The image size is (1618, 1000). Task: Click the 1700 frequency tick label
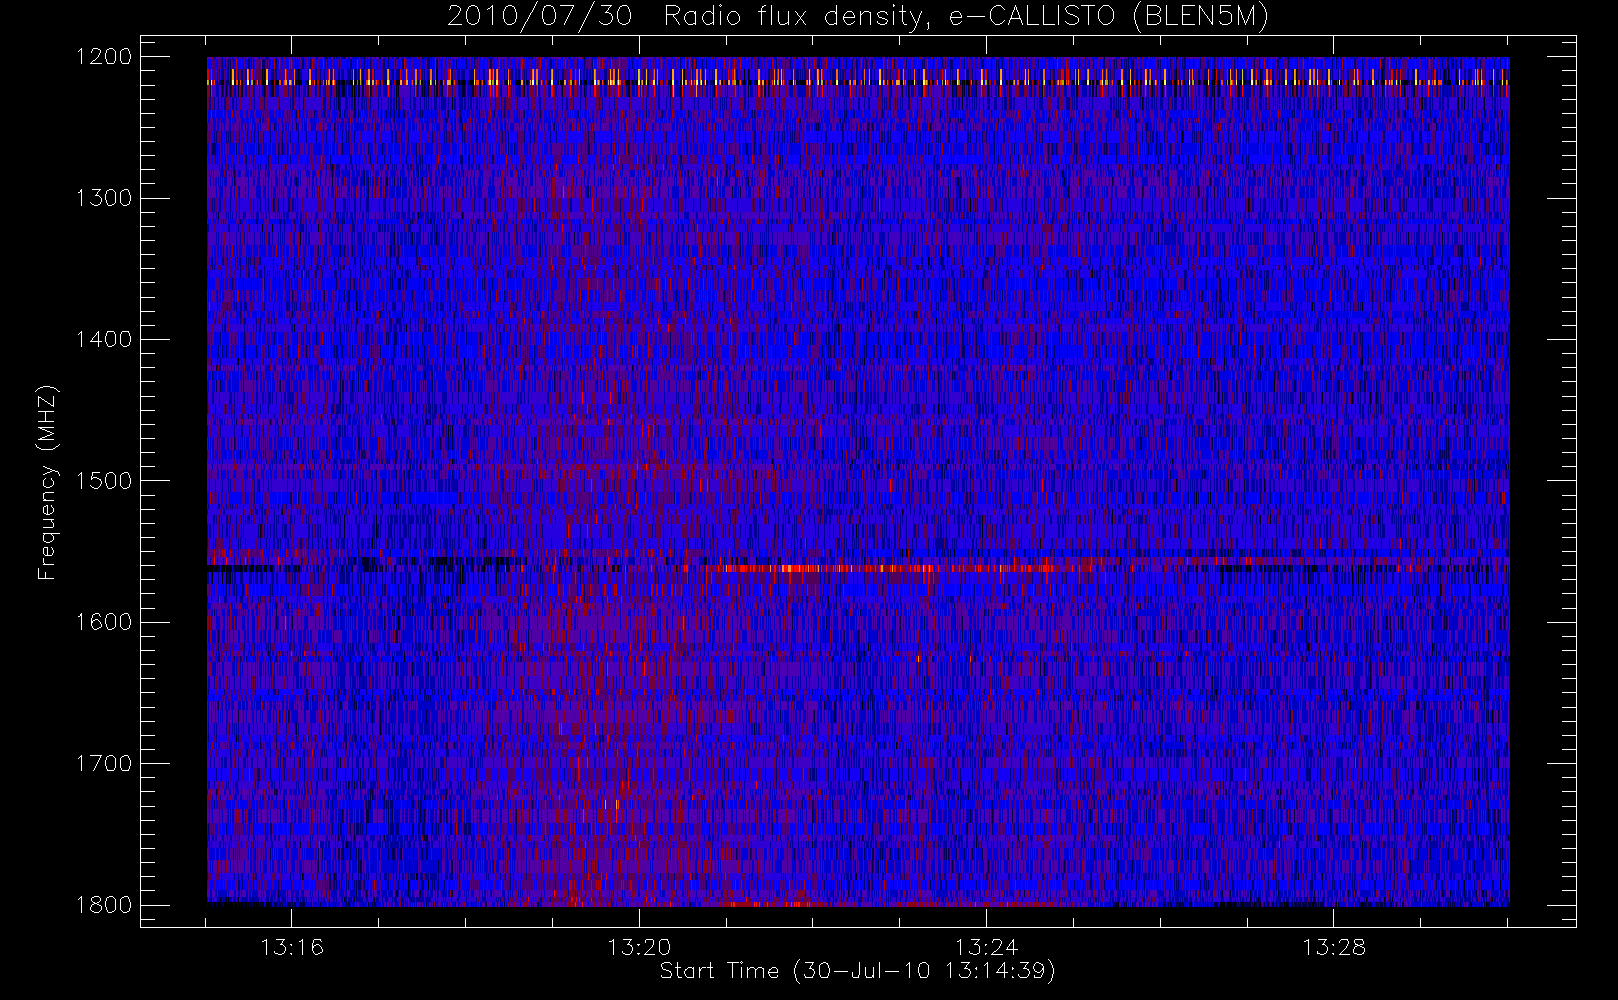tap(104, 764)
